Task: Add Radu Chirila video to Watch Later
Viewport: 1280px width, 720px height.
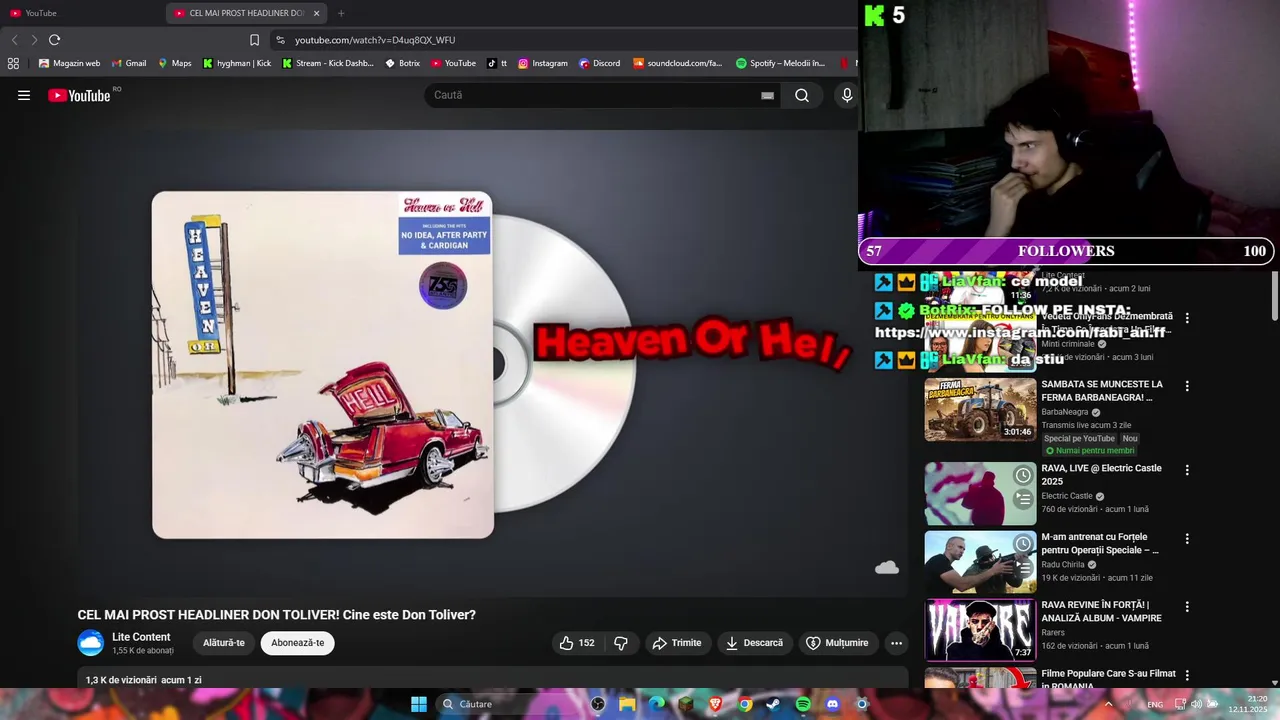Action: [x=1023, y=544]
